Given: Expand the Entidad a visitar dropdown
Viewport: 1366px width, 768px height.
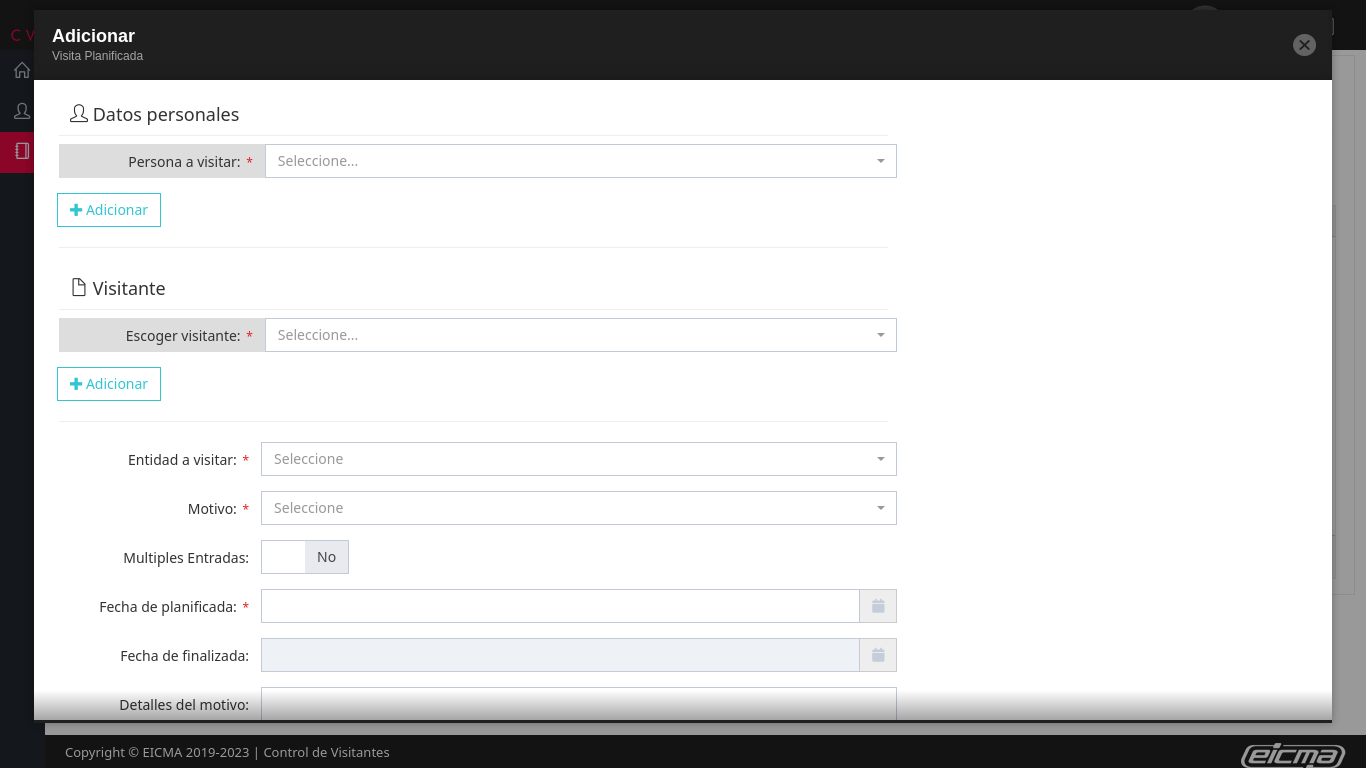Looking at the screenshot, I should pos(578,459).
